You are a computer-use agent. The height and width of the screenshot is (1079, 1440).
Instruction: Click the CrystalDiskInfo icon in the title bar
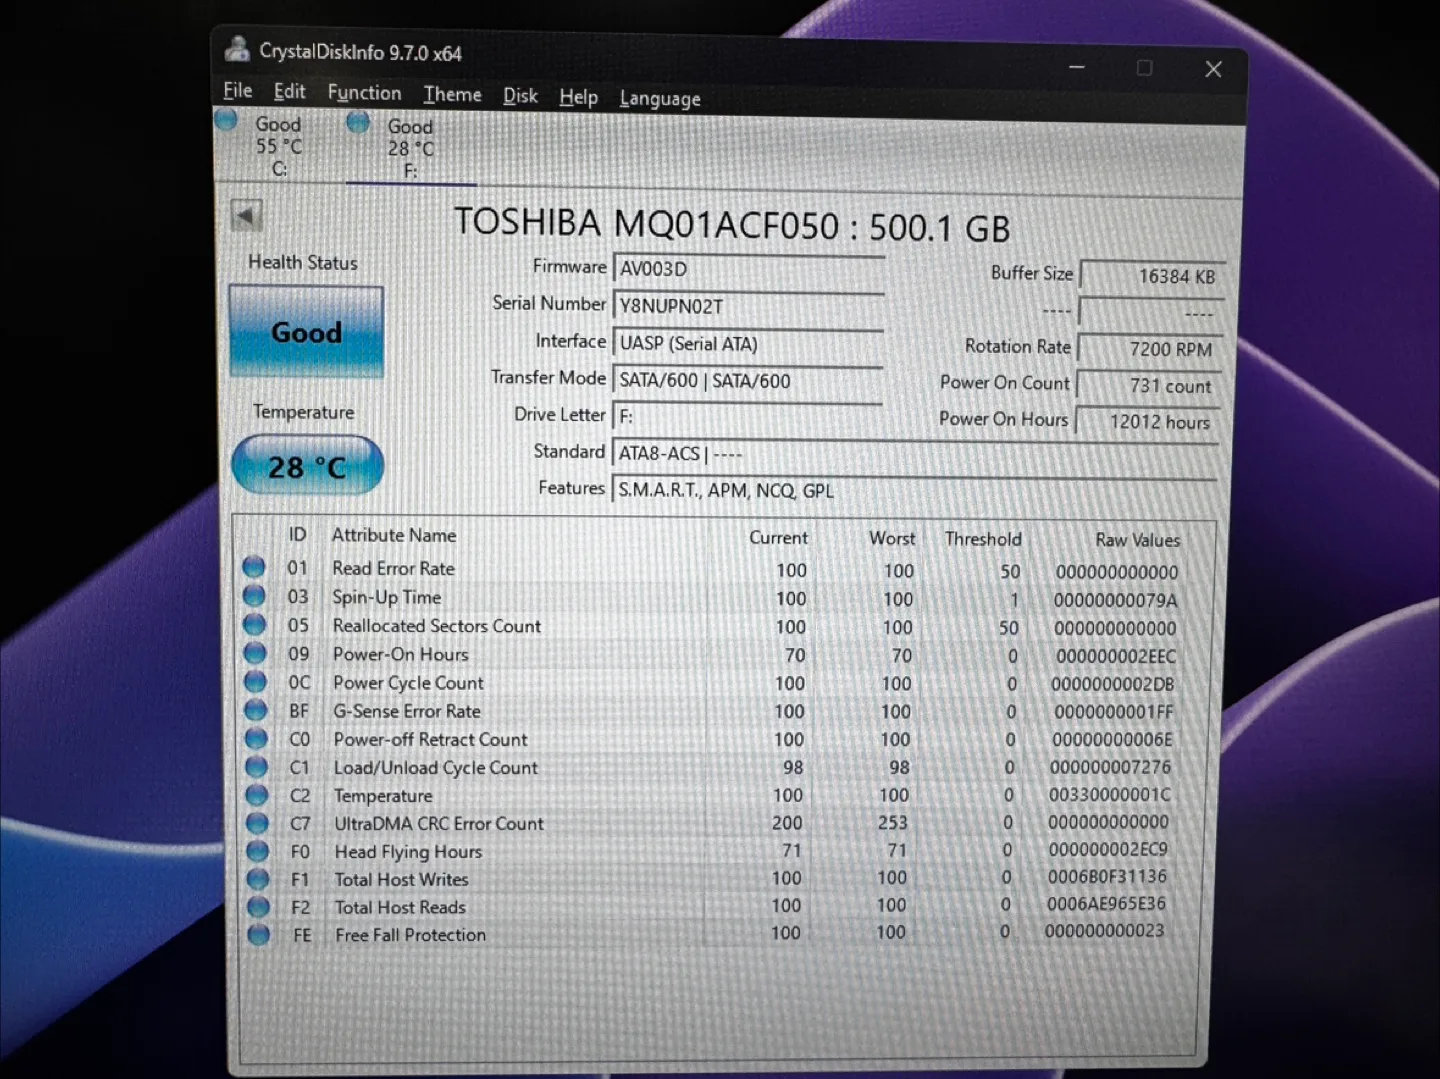pyautogui.click(x=236, y=47)
